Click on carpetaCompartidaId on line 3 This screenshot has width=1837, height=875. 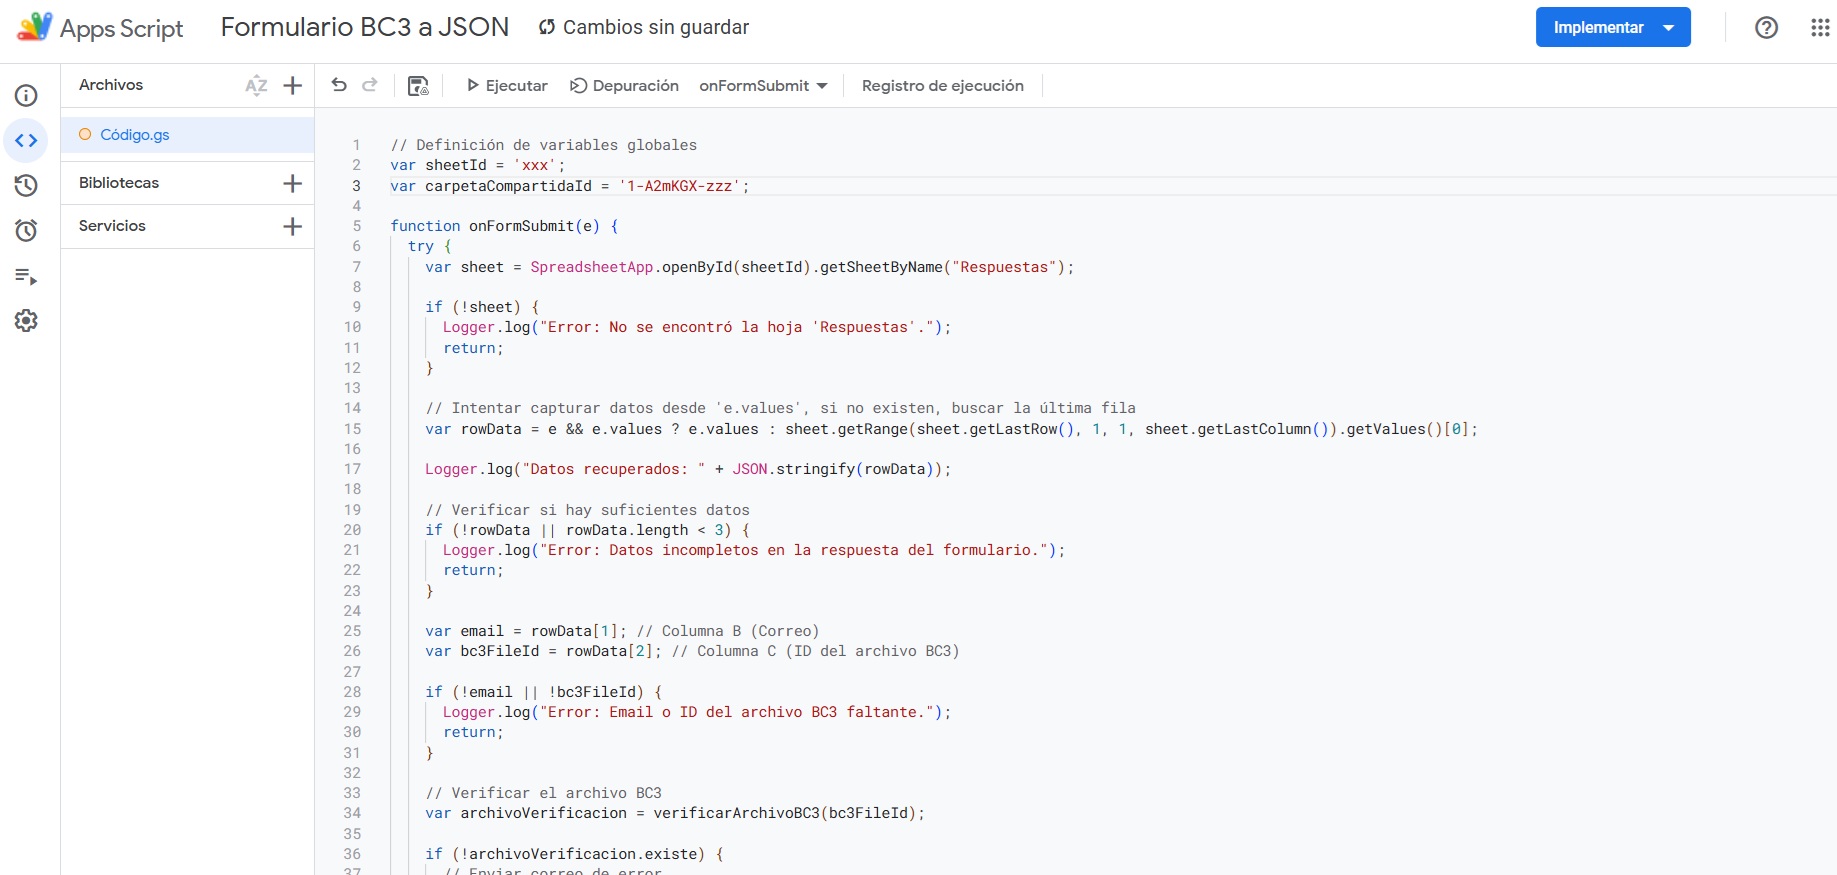508,186
